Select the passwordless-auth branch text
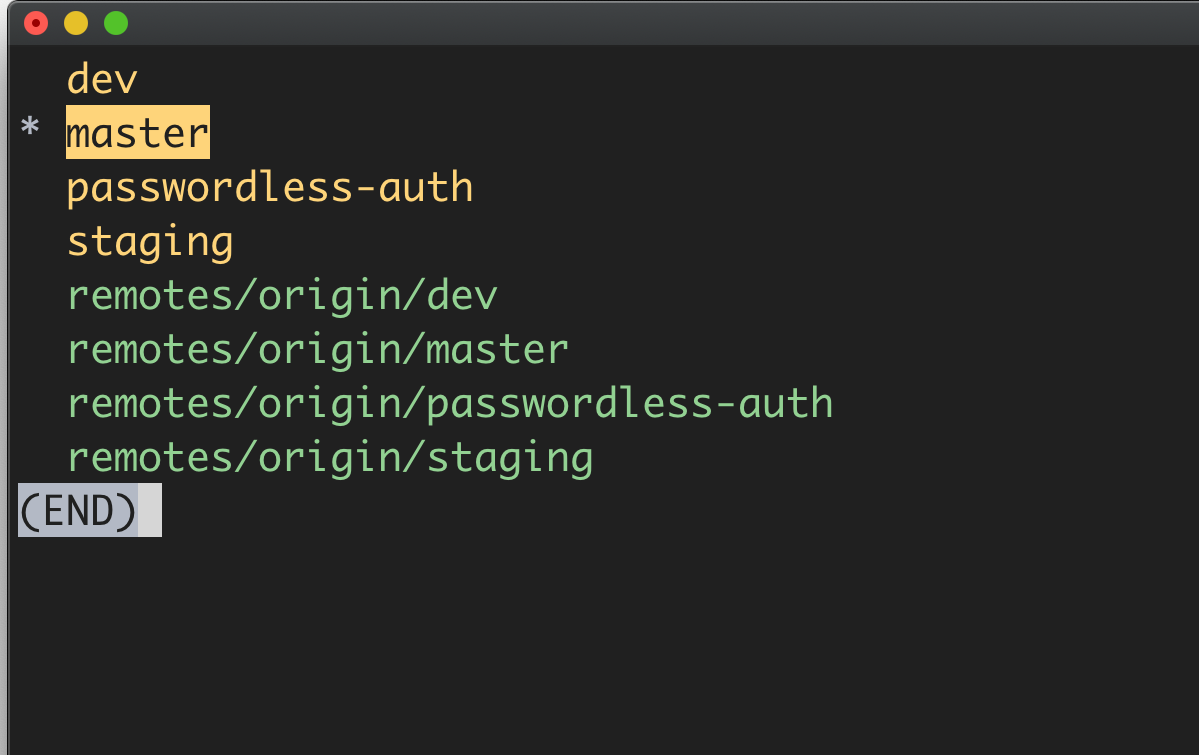Image resolution: width=1199 pixels, height=755 pixels. click(268, 186)
